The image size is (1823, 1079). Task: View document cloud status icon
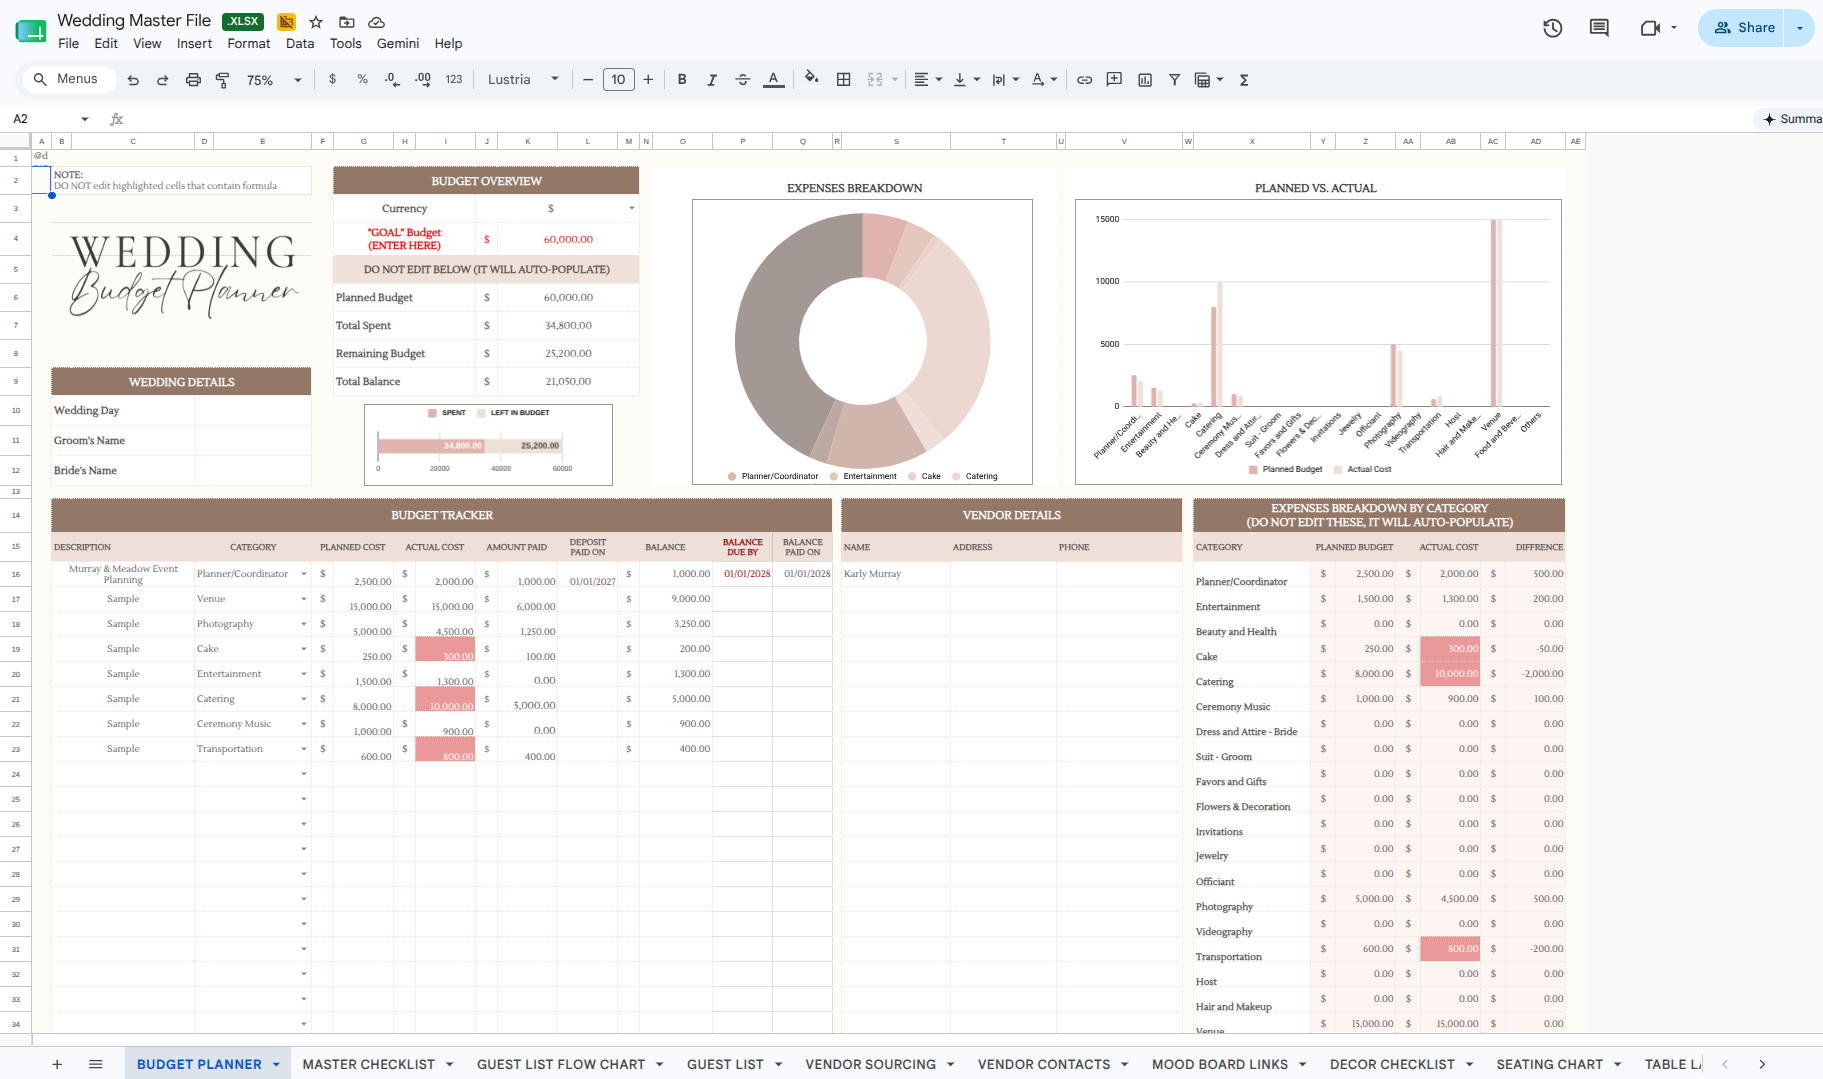(377, 22)
